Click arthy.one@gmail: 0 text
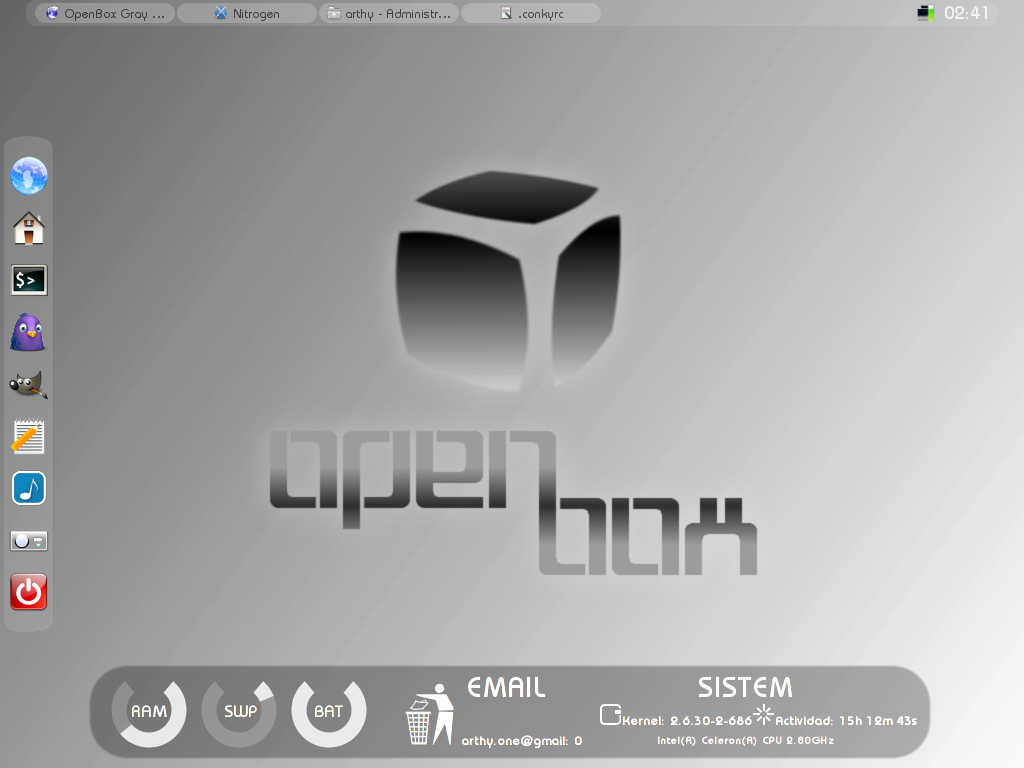Image resolution: width=1024 pixels, height=768 pixels. pyautogui.click(x=522, y=741)
